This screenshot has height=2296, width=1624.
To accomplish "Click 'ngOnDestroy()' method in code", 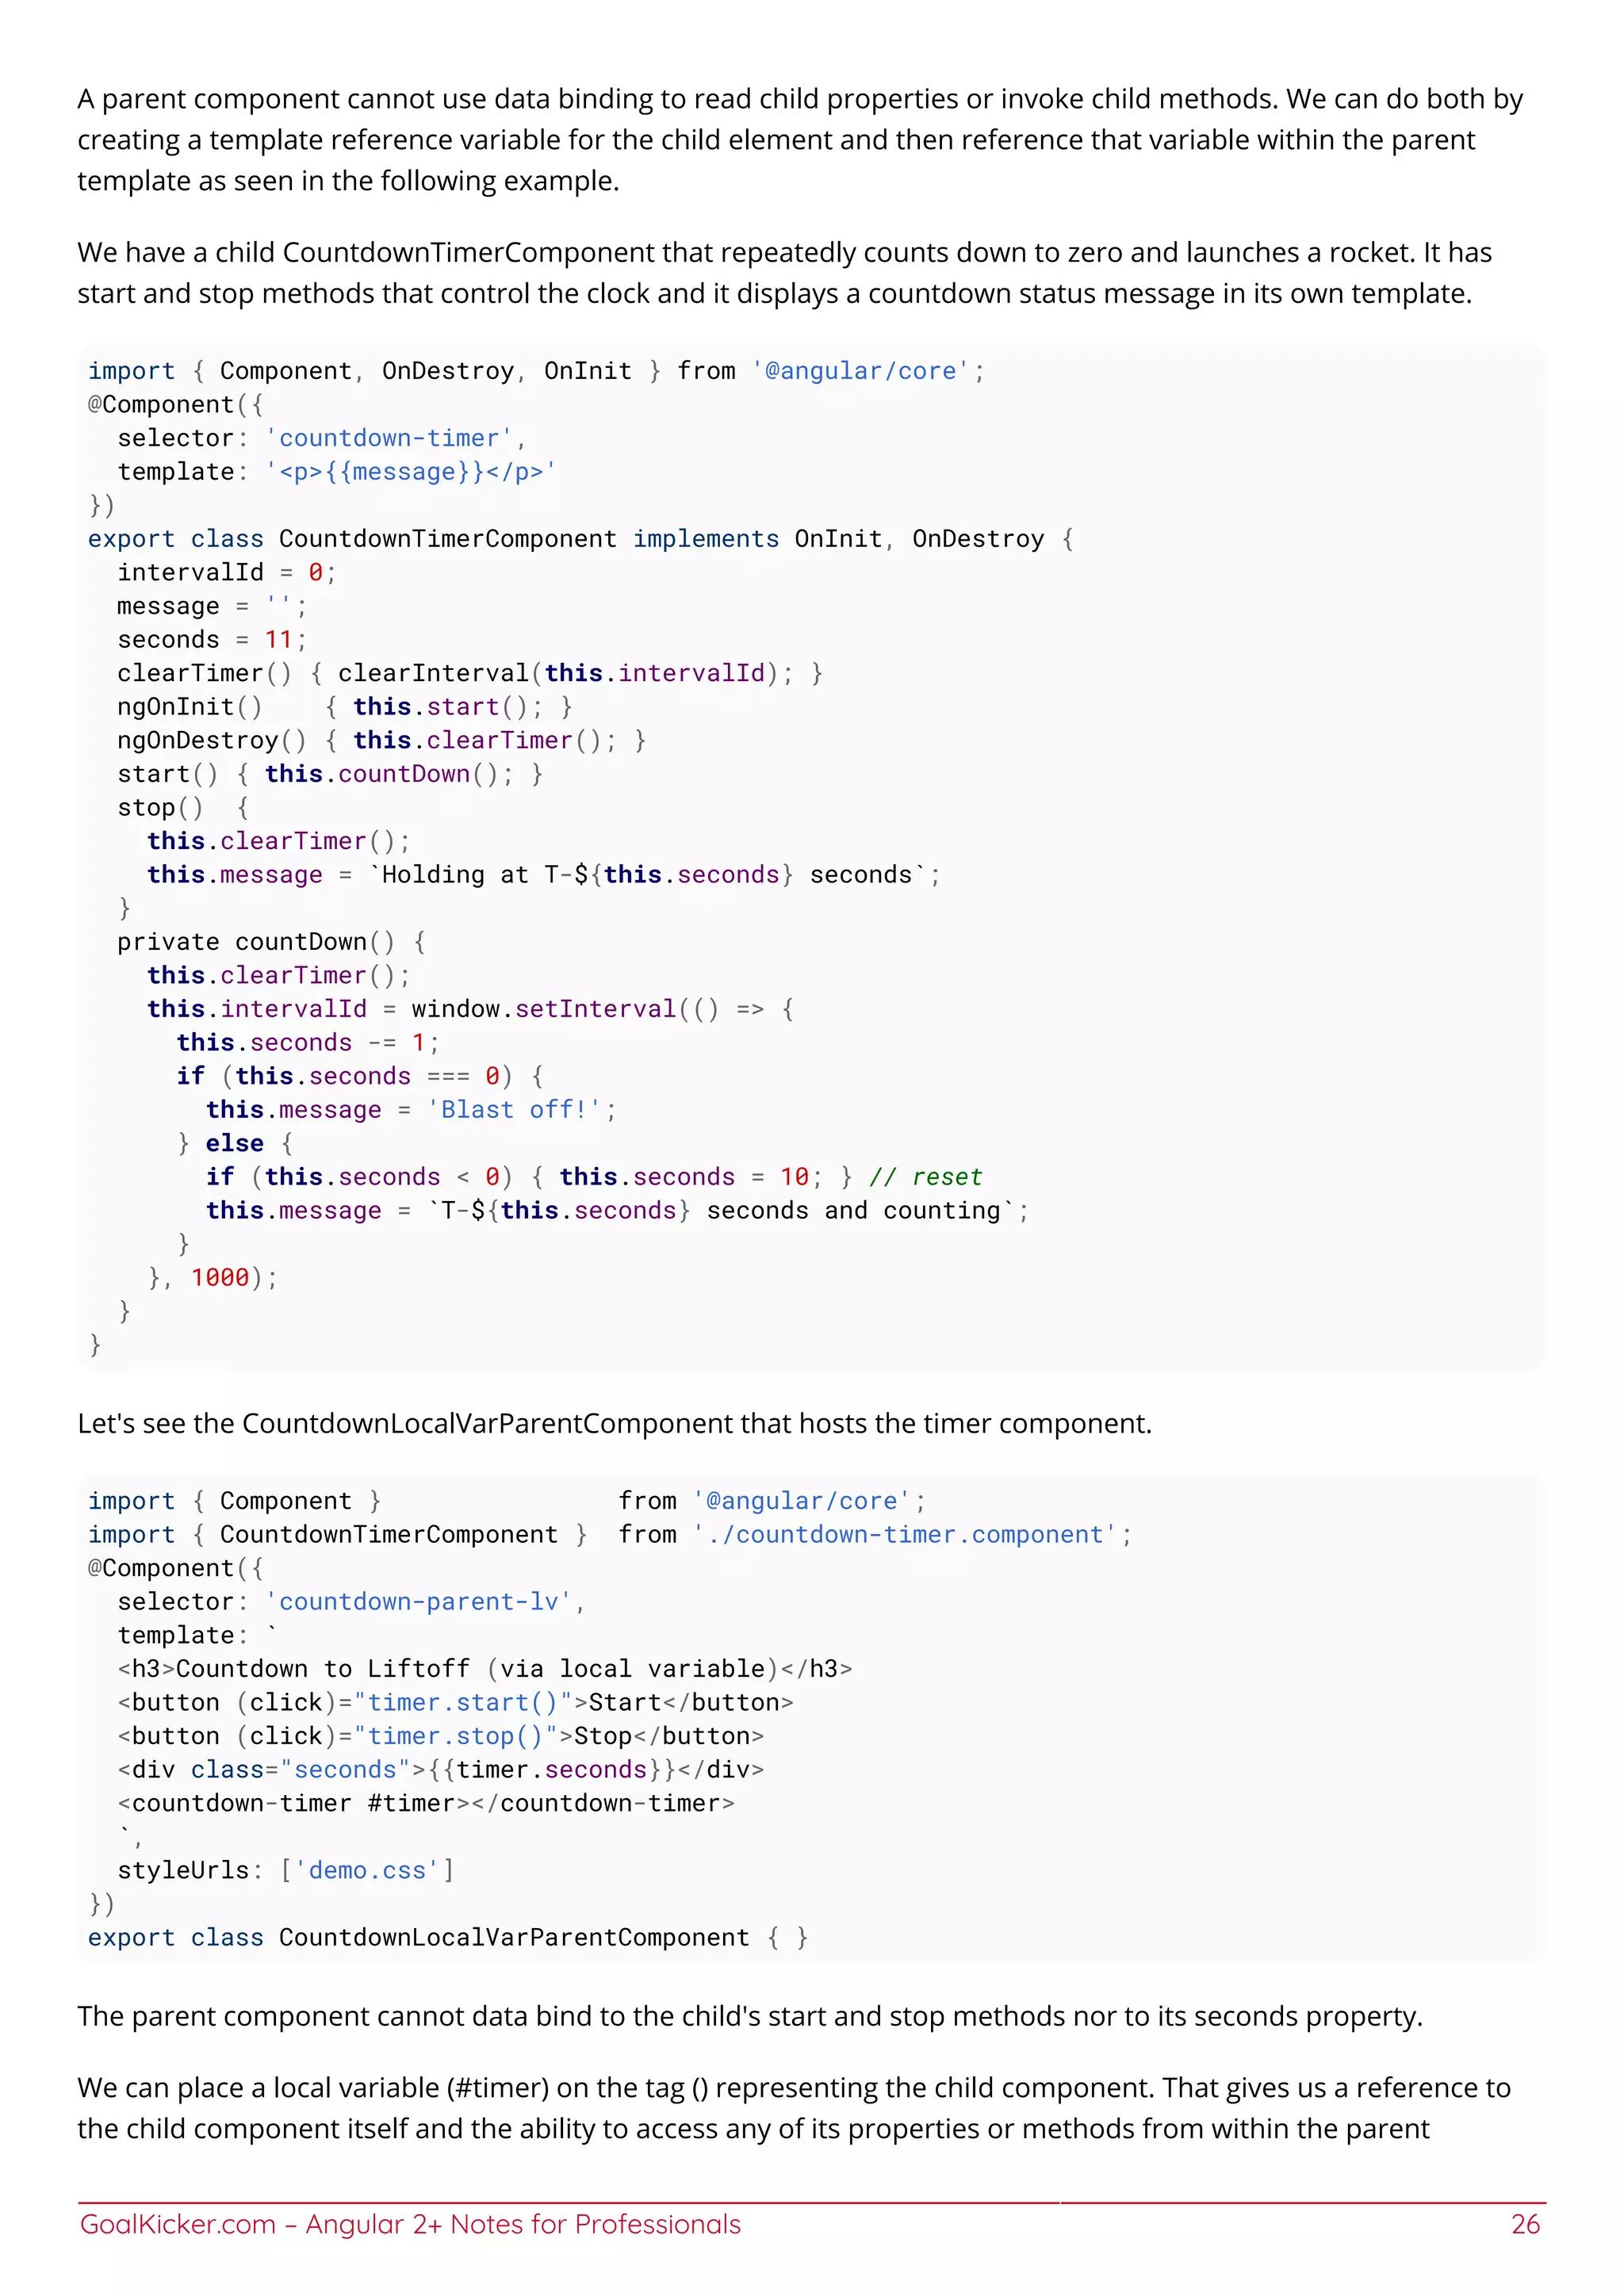I will pyautogui.click(x=211, y=740).
